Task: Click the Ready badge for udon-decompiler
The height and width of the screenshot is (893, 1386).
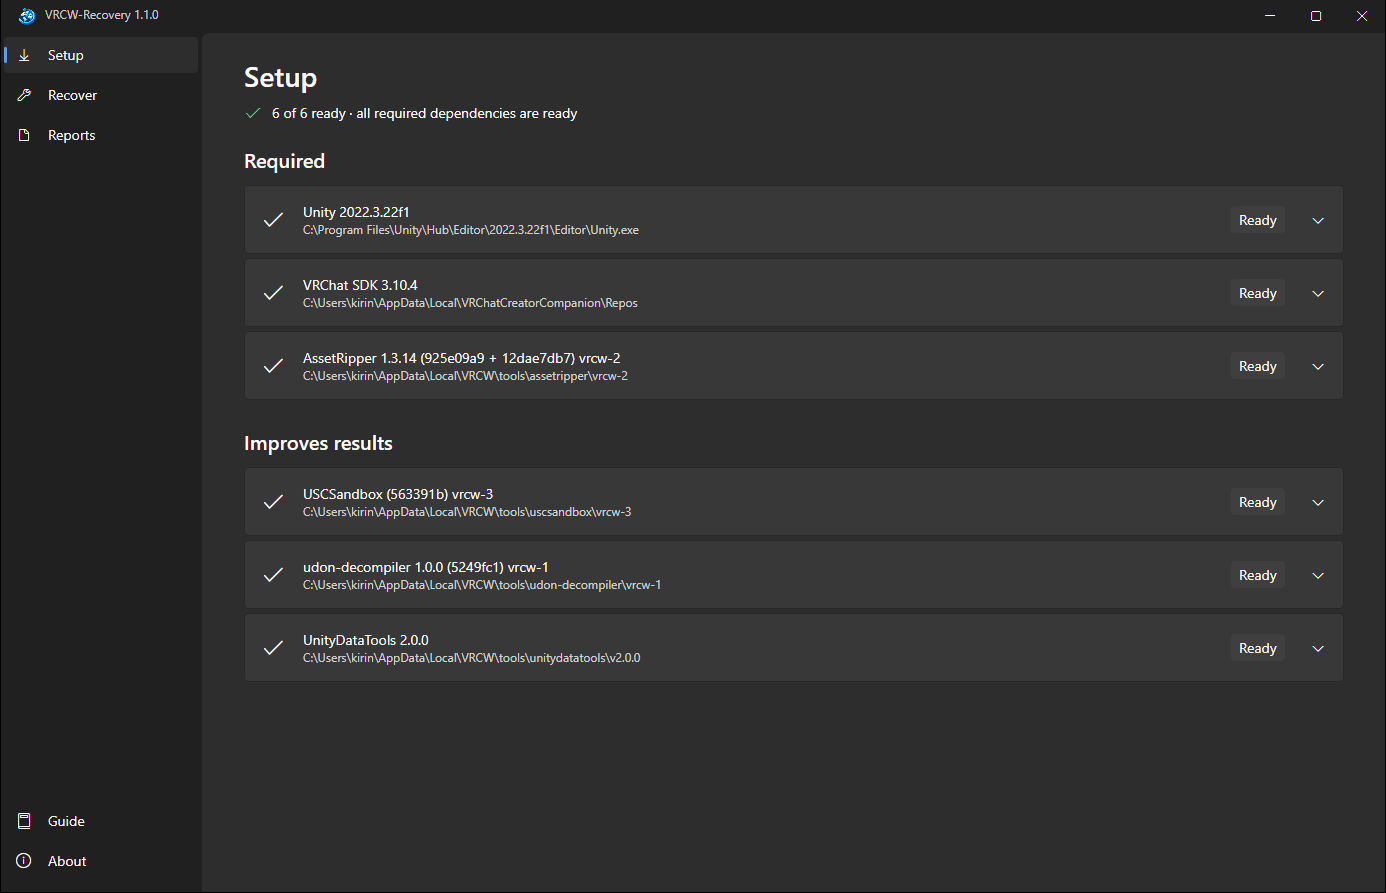Action: (1258, 575)
